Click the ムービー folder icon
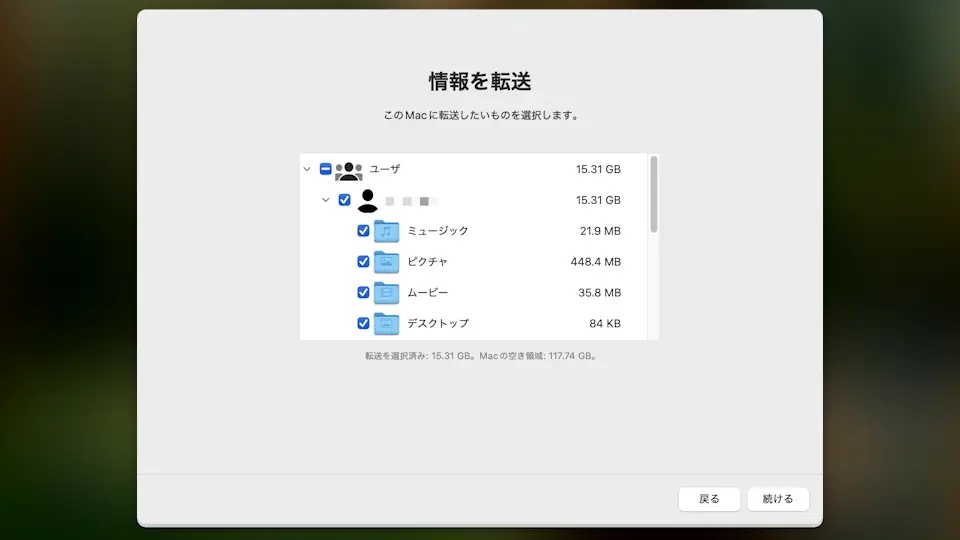Screen dimensions: 960x540 pyautogui.click(x=386, y=293)
